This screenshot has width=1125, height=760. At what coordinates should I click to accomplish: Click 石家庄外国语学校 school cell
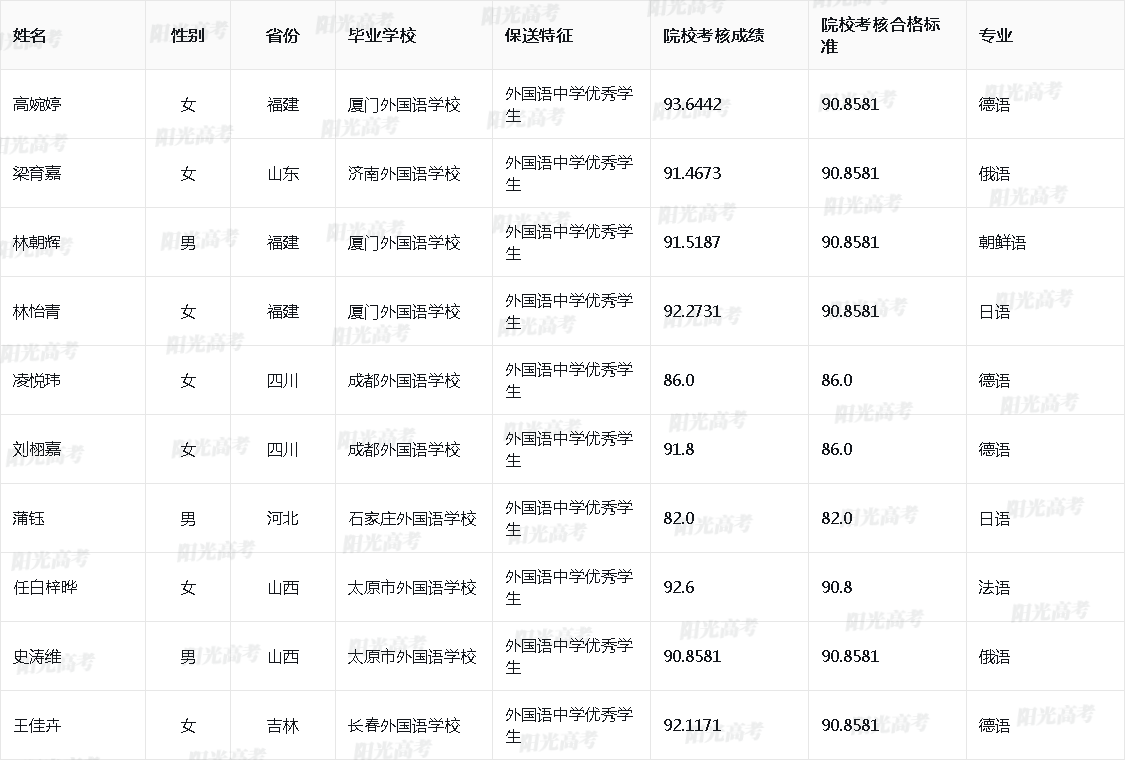pos(412,518)
